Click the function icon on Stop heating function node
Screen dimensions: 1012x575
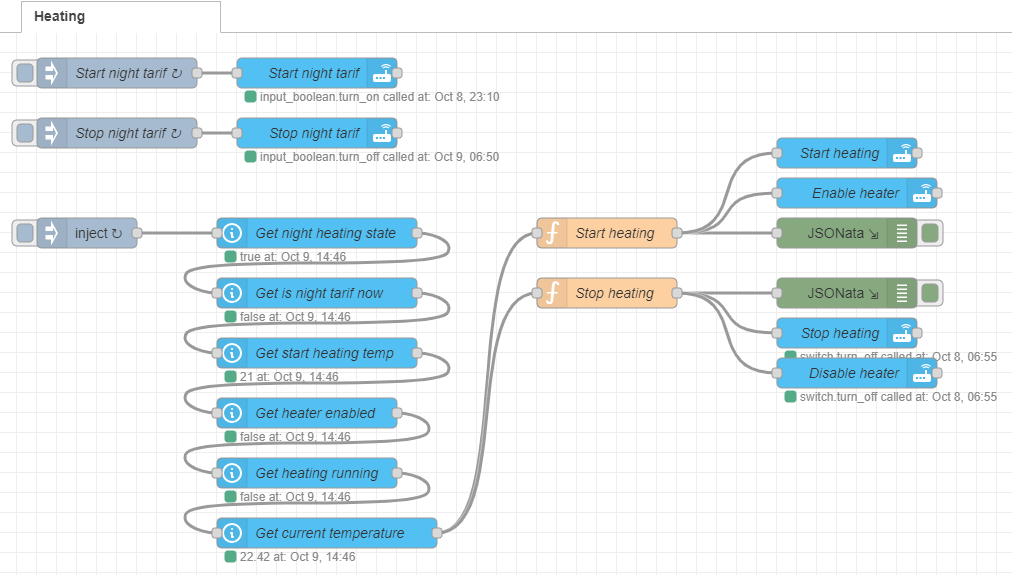(552, 293)
